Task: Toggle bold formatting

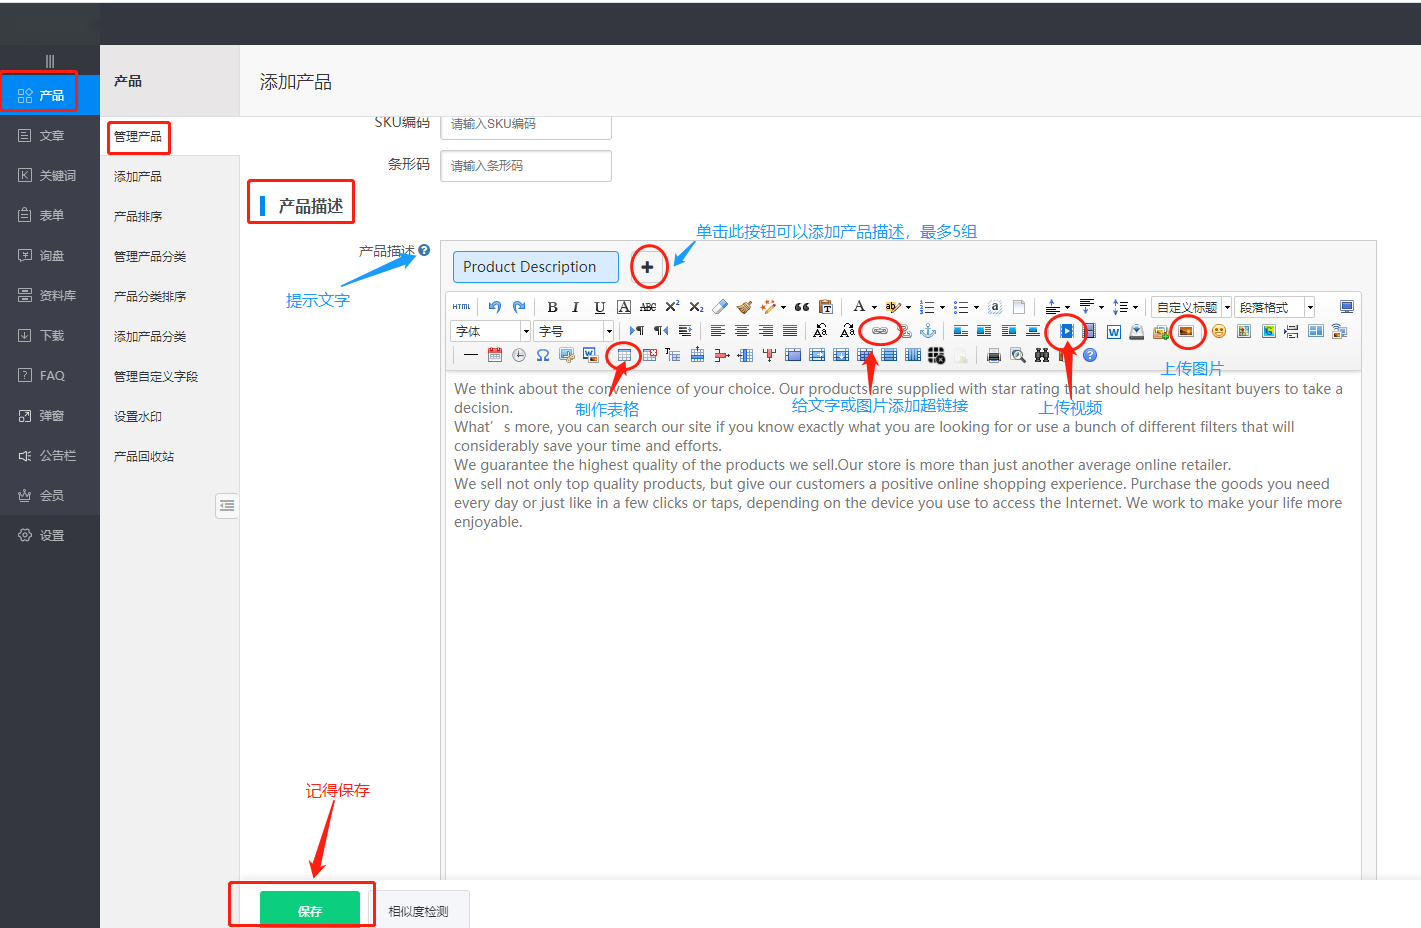Action: tap(552, 307)
